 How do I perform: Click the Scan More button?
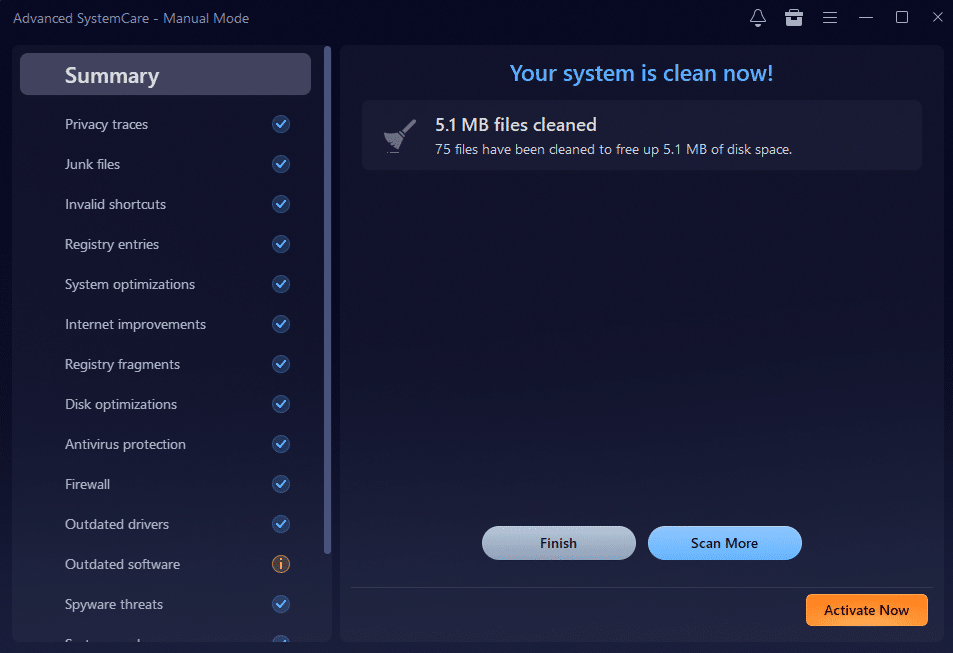[x=724, y=543]
